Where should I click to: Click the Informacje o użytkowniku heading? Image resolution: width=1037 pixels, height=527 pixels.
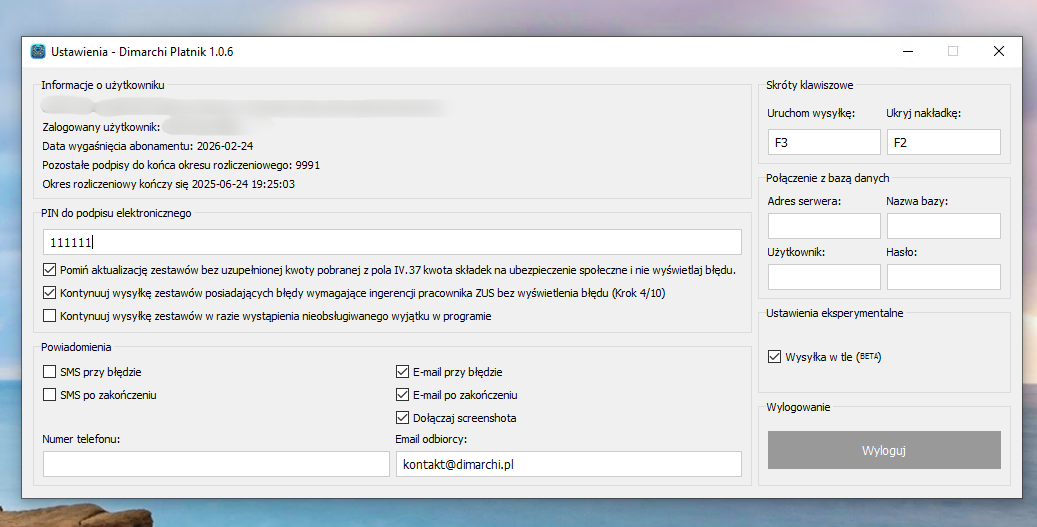pyautogui.click(x=103, y=85)
